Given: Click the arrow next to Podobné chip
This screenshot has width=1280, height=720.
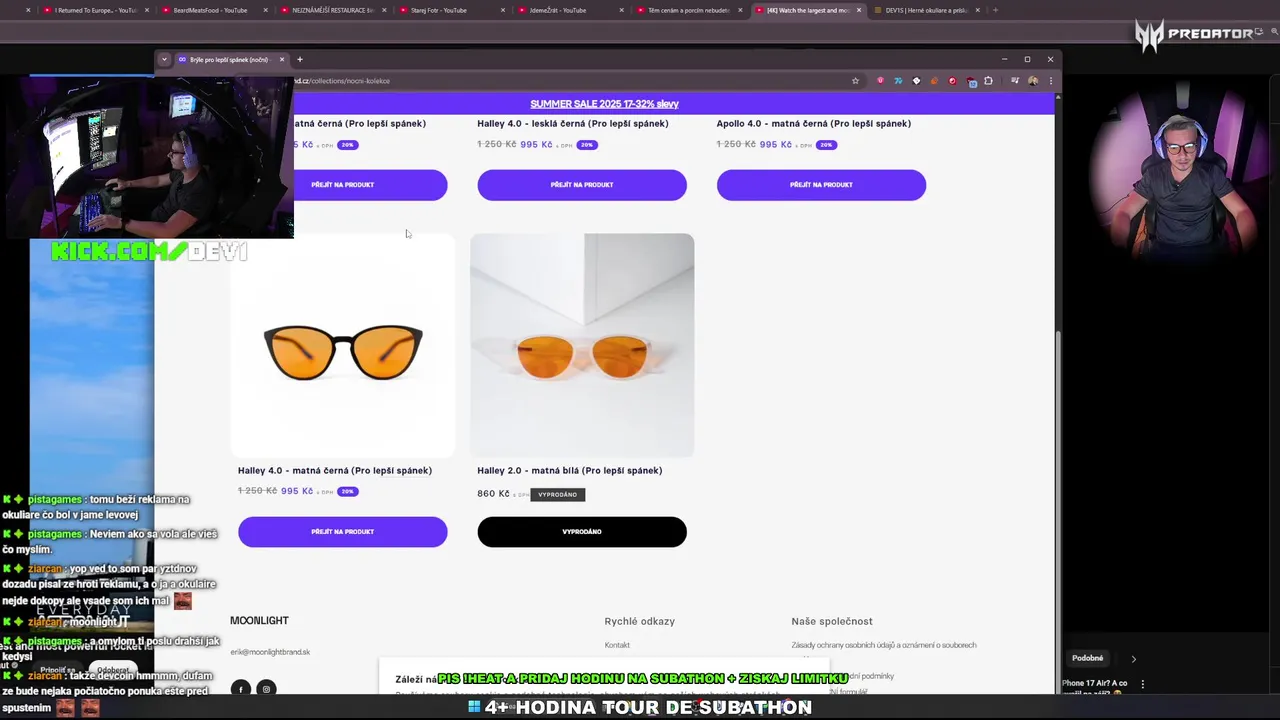Looking at the screenshot, I should click(1133, 659).
